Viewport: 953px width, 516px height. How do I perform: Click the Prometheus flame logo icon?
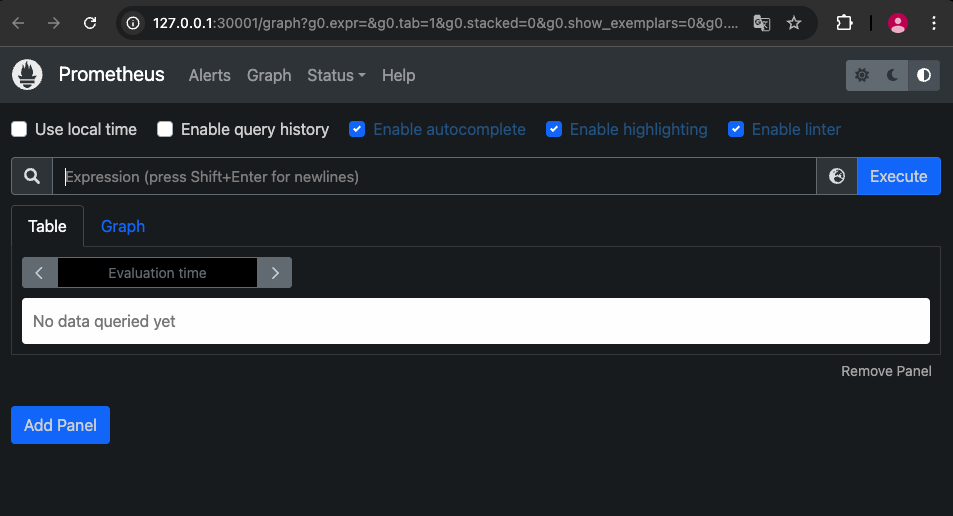(x=27, y=75)
